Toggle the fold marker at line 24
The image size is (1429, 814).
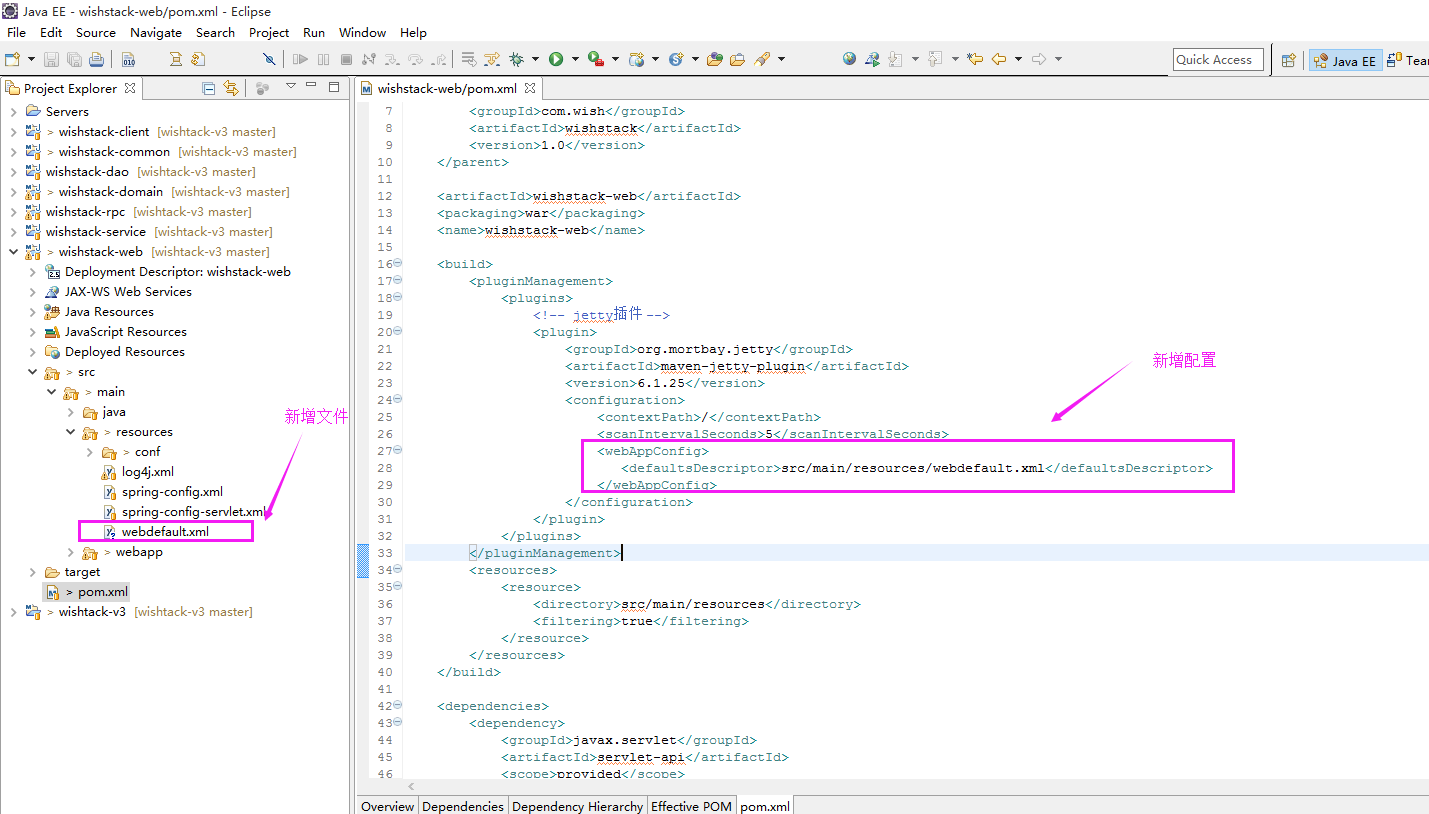pyautogui.click(x=397, y=400)
